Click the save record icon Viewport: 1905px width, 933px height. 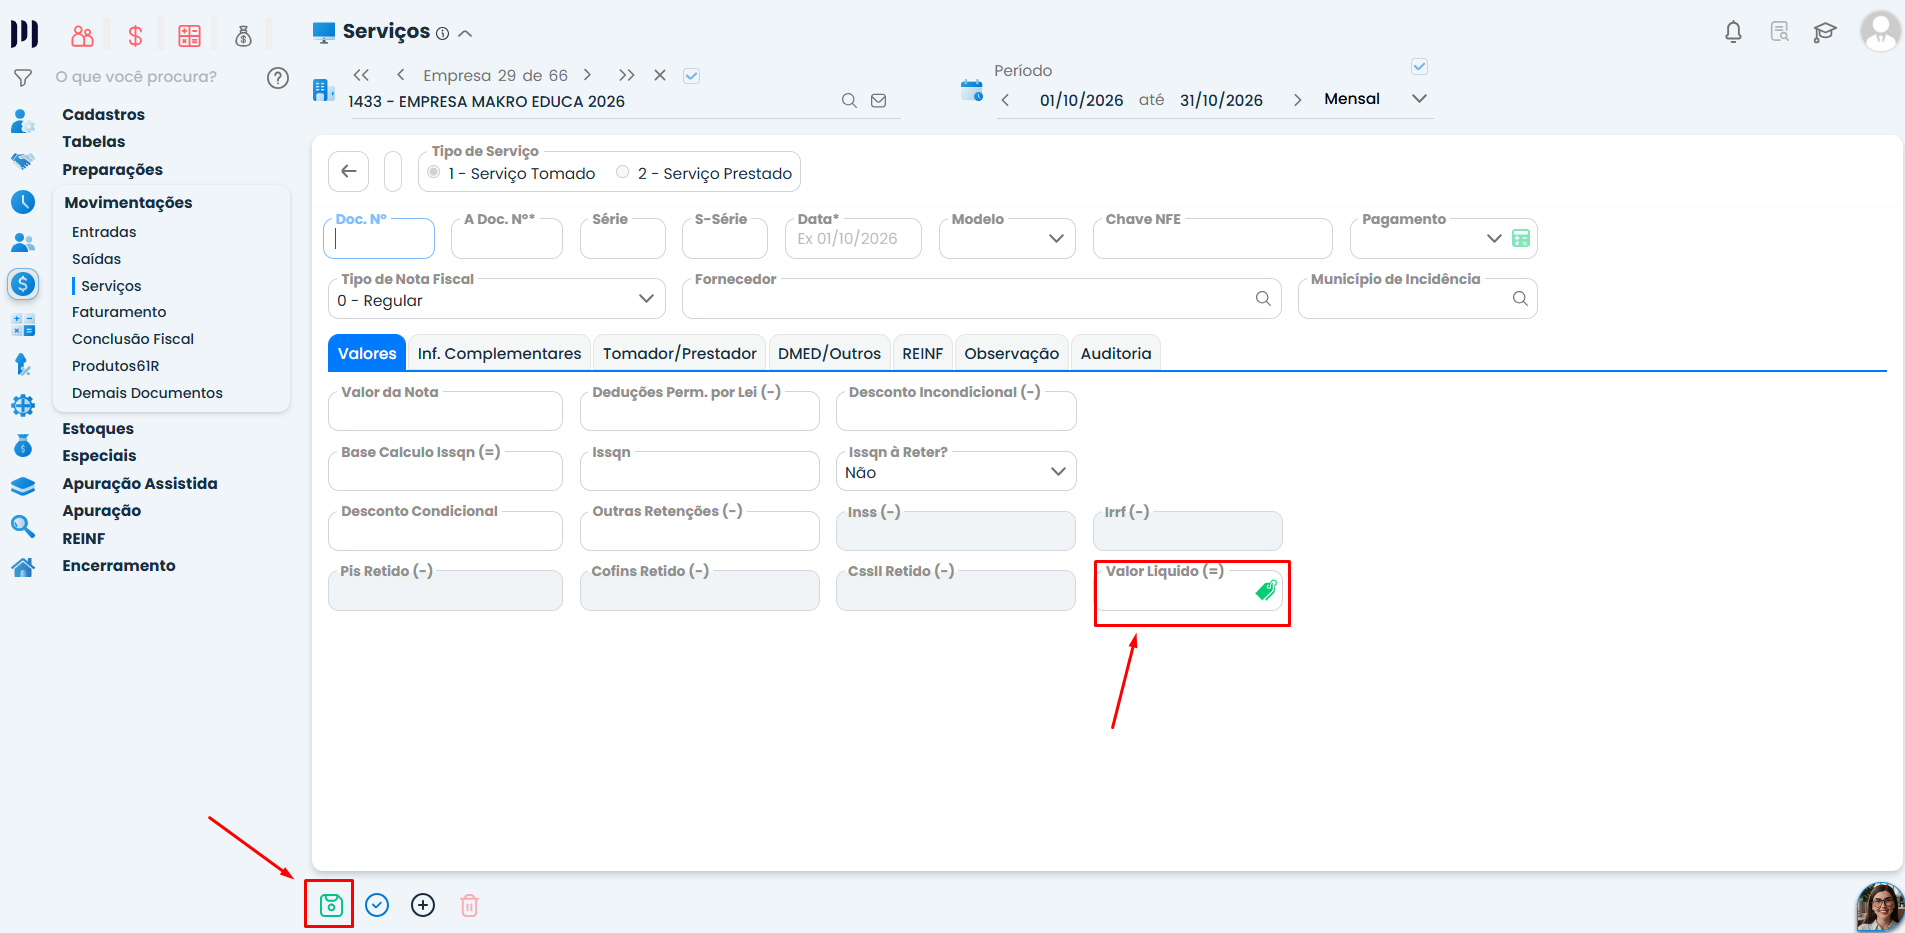[331, 905]
